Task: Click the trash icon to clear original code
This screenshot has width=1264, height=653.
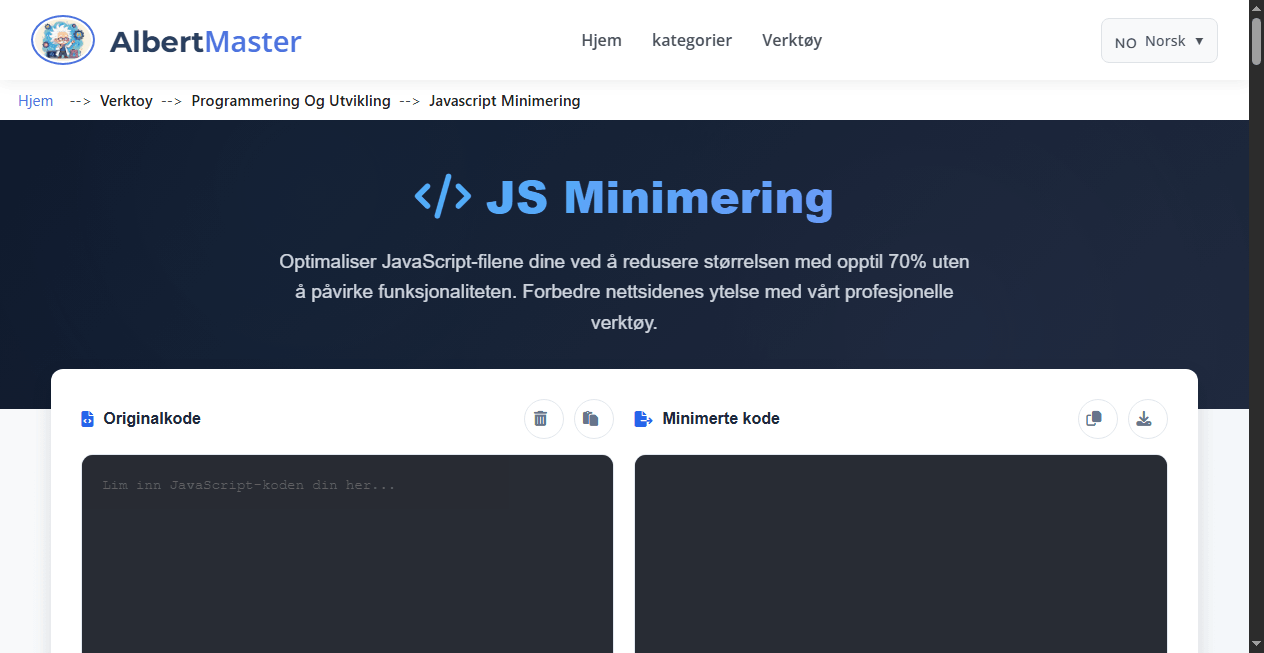Action: tap(543, 419)
